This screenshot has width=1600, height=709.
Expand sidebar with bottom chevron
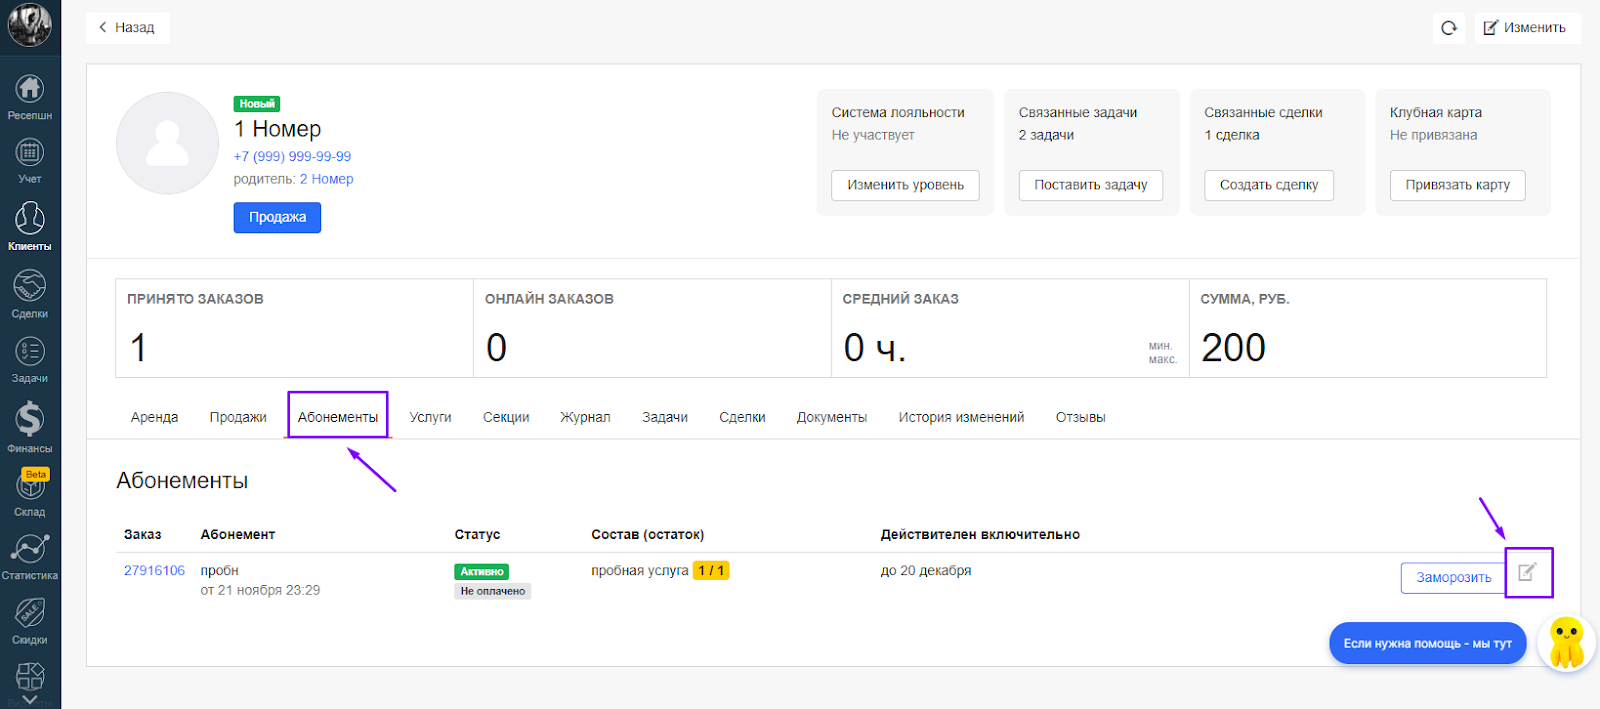(x=30, y=700)
